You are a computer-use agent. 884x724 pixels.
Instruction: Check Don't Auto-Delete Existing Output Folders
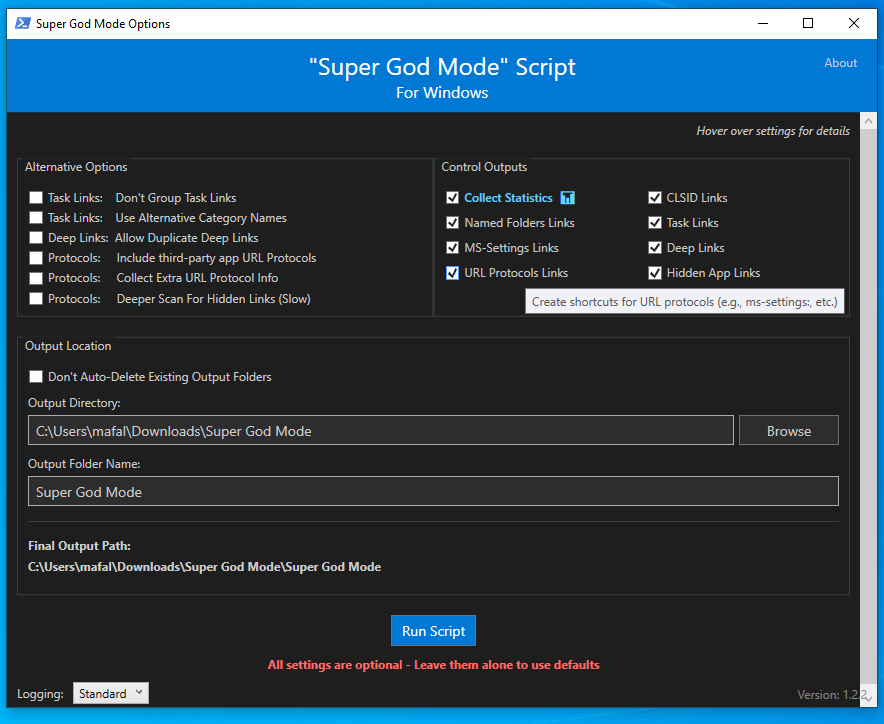click(36, 377)
